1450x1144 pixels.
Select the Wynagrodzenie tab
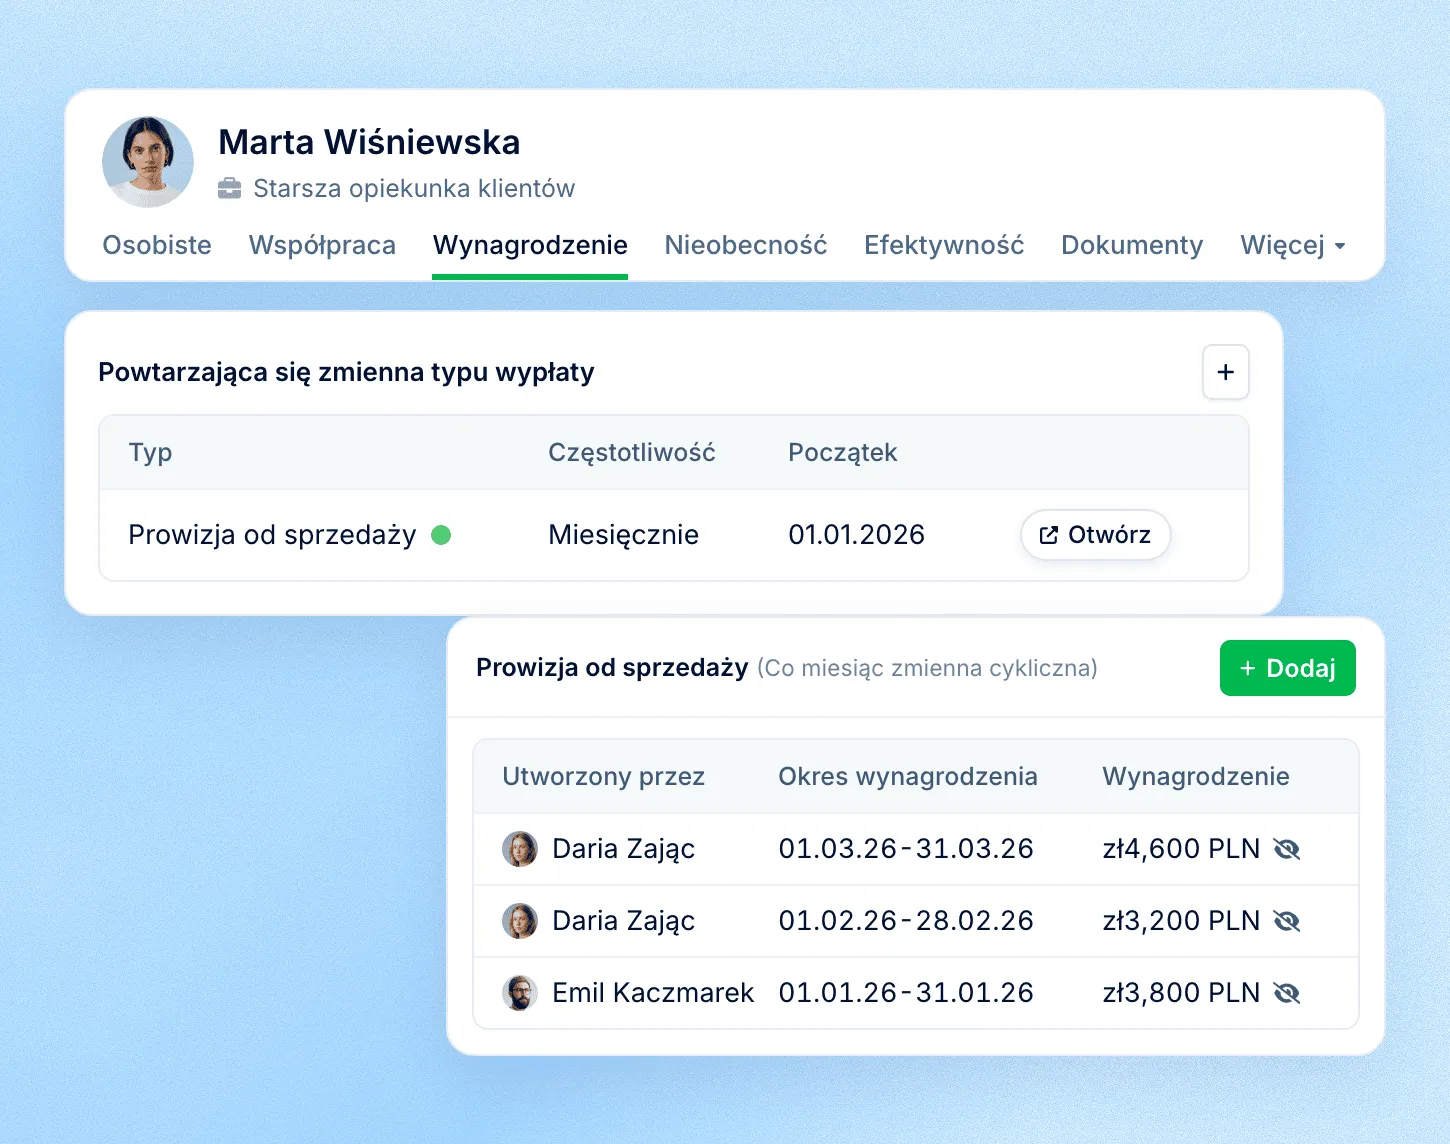(530, 245)
